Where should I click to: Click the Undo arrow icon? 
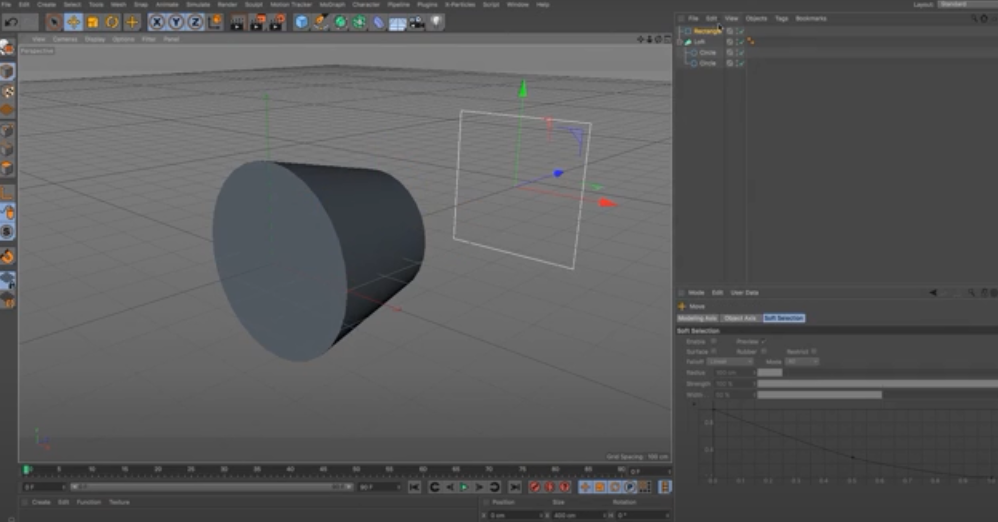[x=11, y=22]
